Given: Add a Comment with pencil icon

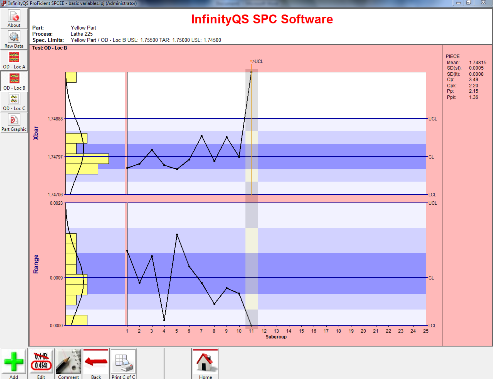Looking at the screenshot, I should (68, 364).
